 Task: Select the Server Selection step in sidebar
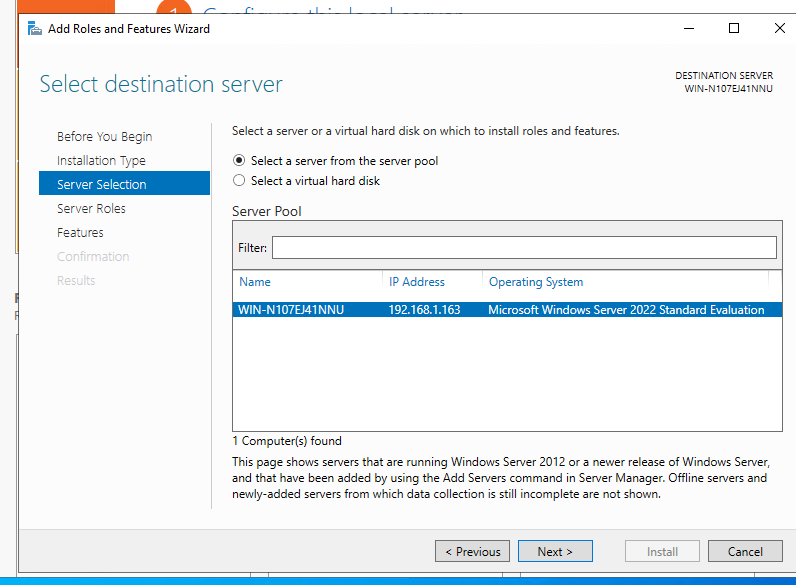coord(102,185)
